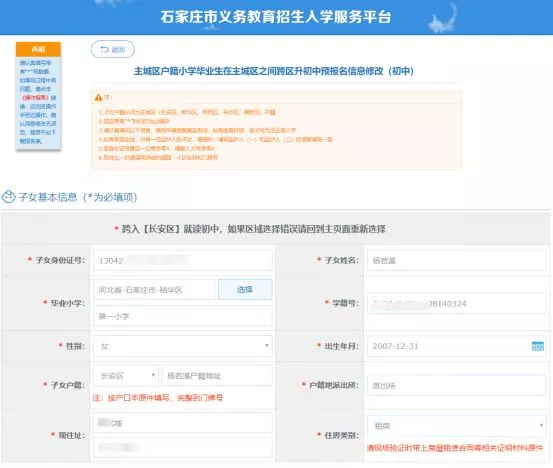Click the 河北省-石家庄市-裕华区 region field
The width and height of the screenshot is (553, 468).
154,290
